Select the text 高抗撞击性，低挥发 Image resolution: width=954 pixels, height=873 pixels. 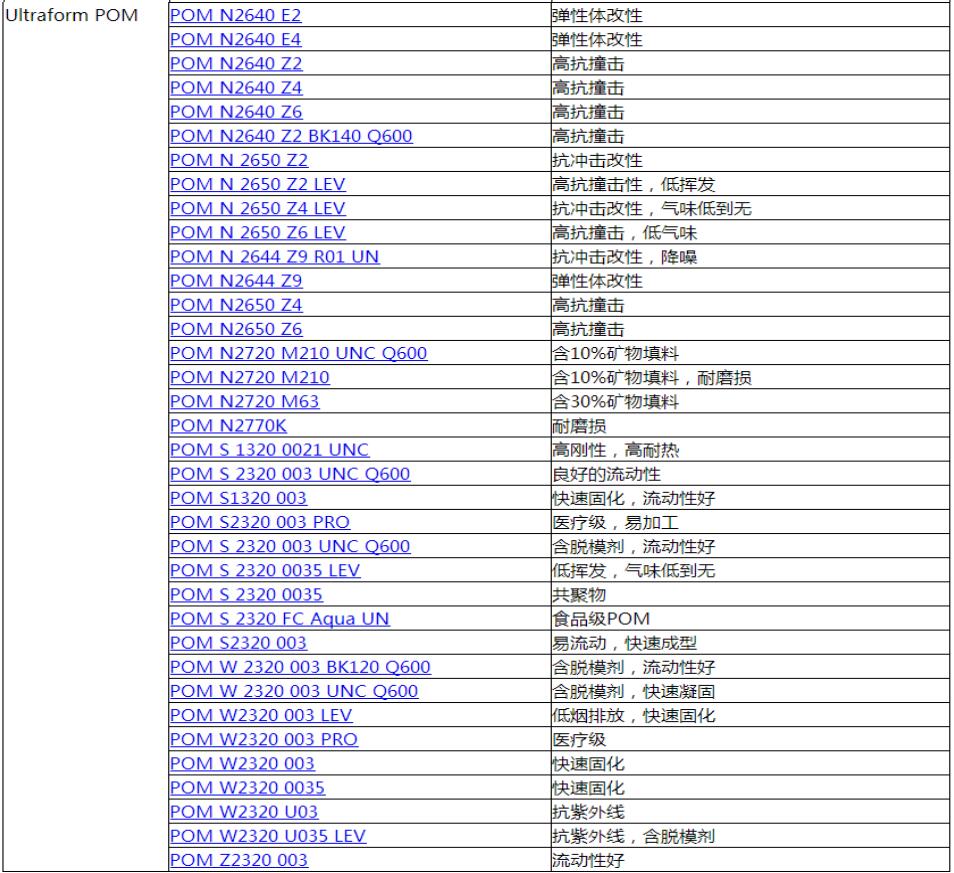(633, 184)
